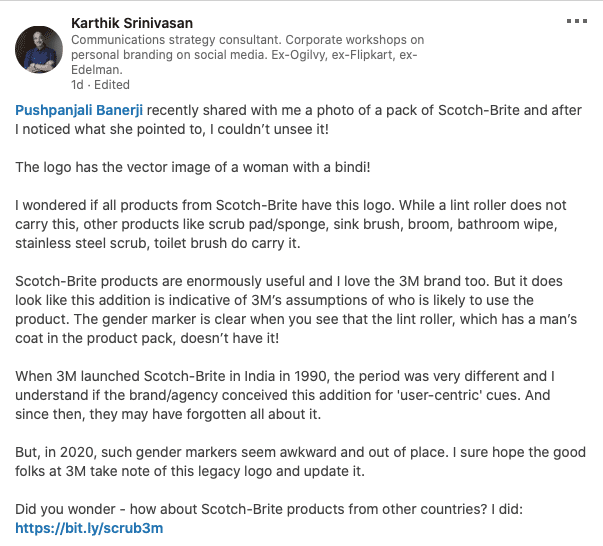Click Karthik Srinivasan's profile photo

pyautogui.click(x=41, y=47)
